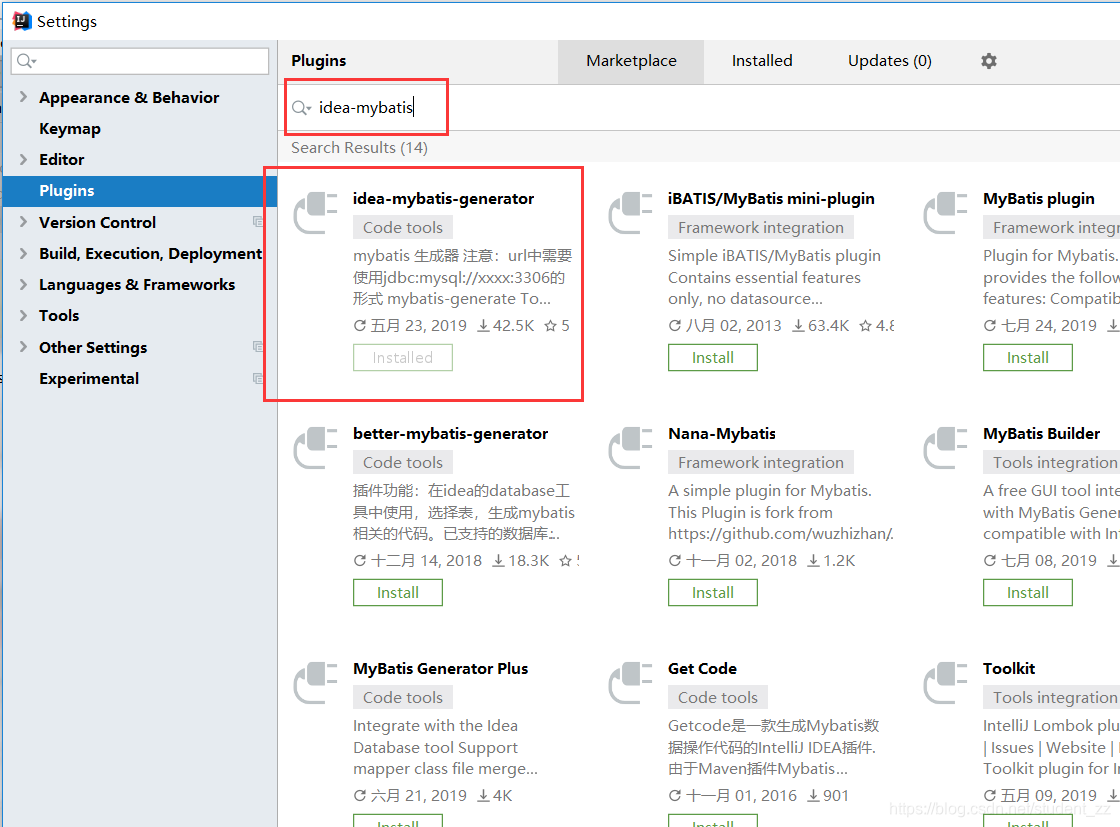Click Framework integration tag of Nana-Mybatis
Image resolution: width=1120 pixels, height=827 pixels.
click(761, 463)
